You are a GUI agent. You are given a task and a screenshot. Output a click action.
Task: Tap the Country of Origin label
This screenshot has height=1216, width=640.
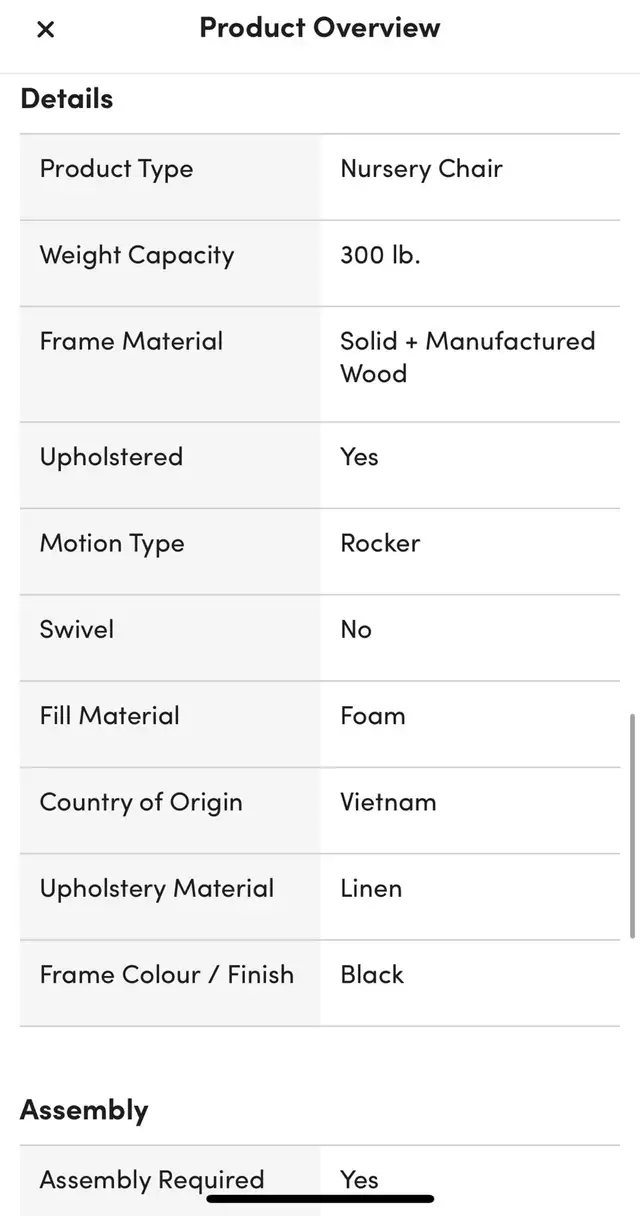141,802
